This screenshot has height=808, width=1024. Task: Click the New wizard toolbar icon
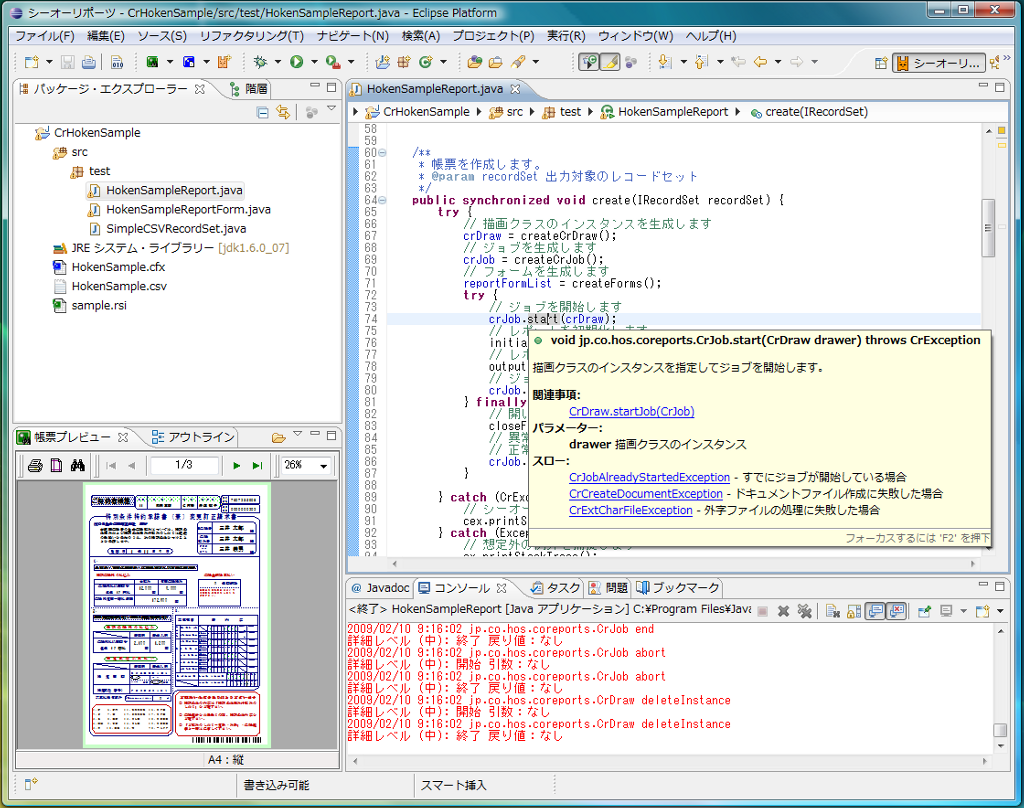[31, 62]
